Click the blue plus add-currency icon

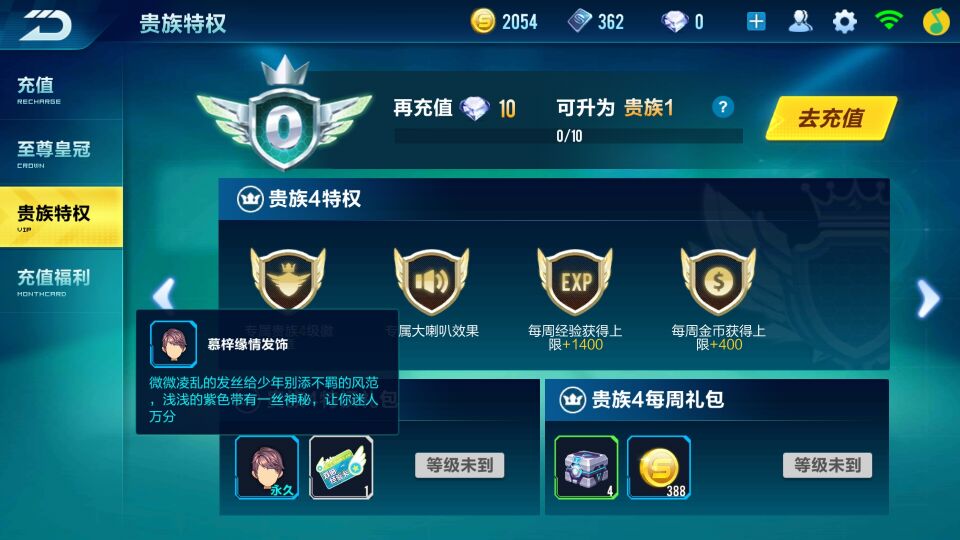[756, 22]
